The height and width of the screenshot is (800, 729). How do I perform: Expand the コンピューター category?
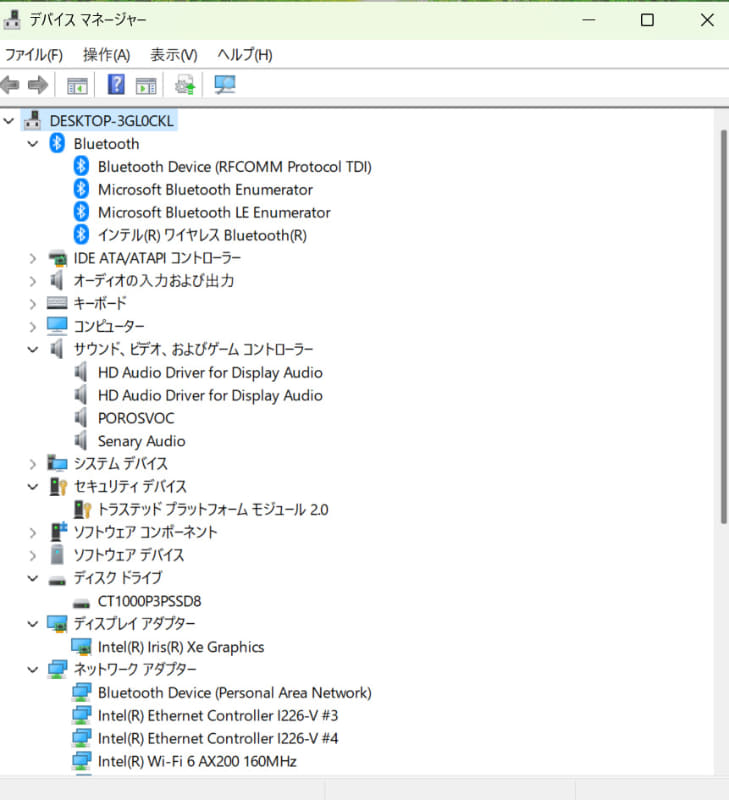coord(33,327)
